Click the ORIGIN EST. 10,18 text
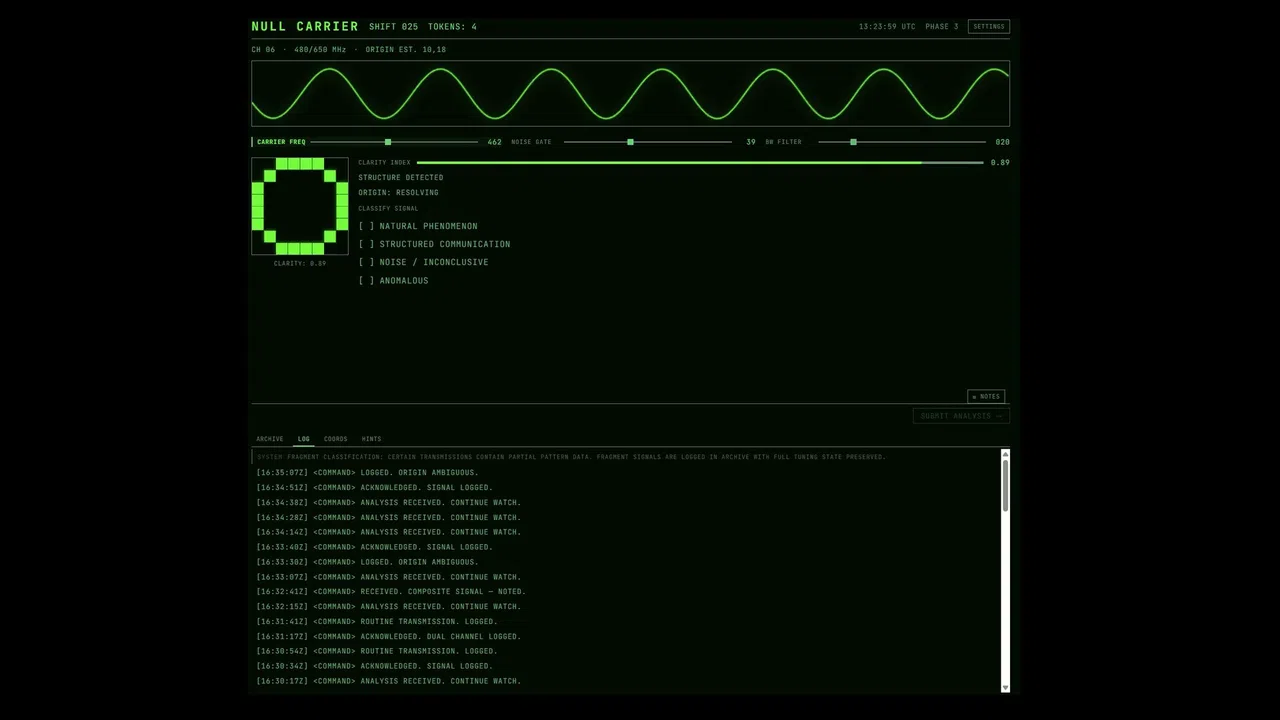Viewport: 1280px width, 720px height. [x=406, y=49]
